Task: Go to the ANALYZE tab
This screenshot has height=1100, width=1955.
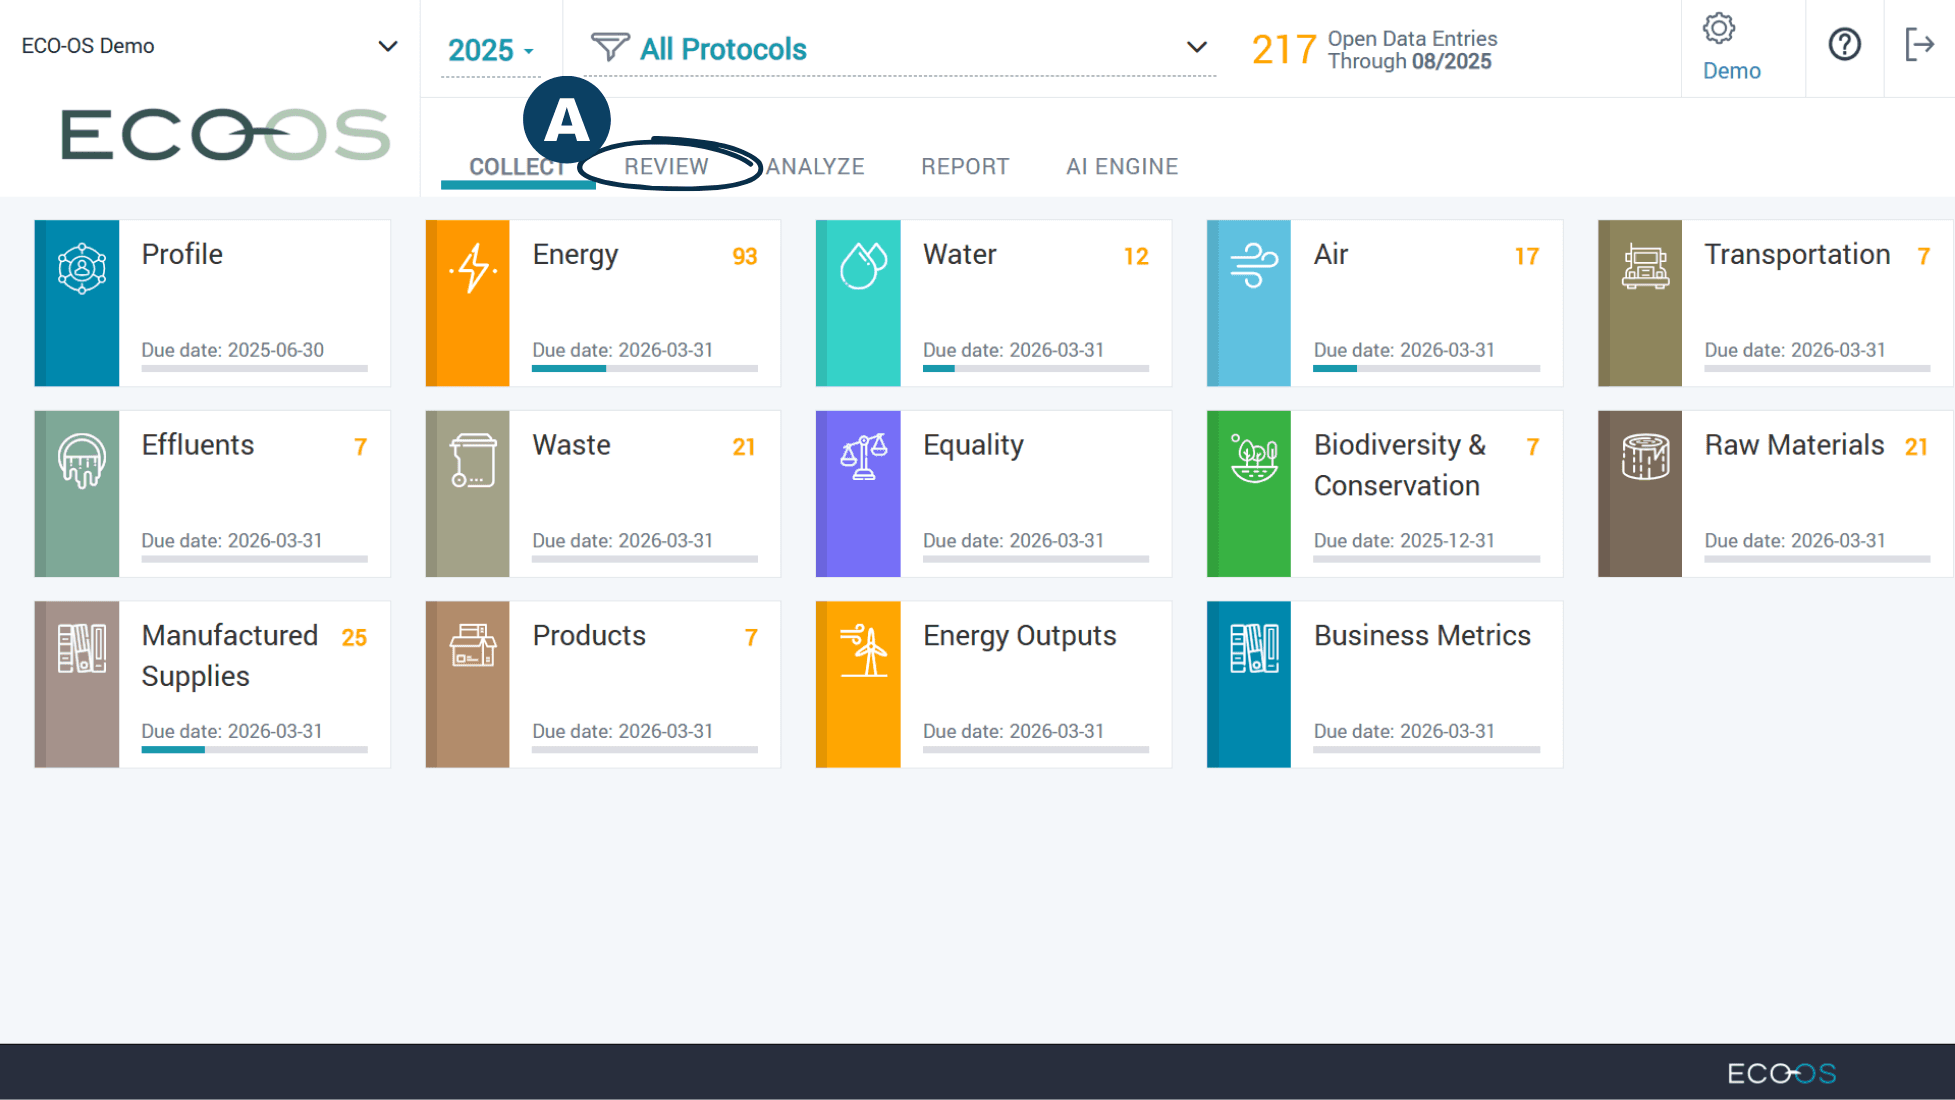Action: [x=815, y=167]
